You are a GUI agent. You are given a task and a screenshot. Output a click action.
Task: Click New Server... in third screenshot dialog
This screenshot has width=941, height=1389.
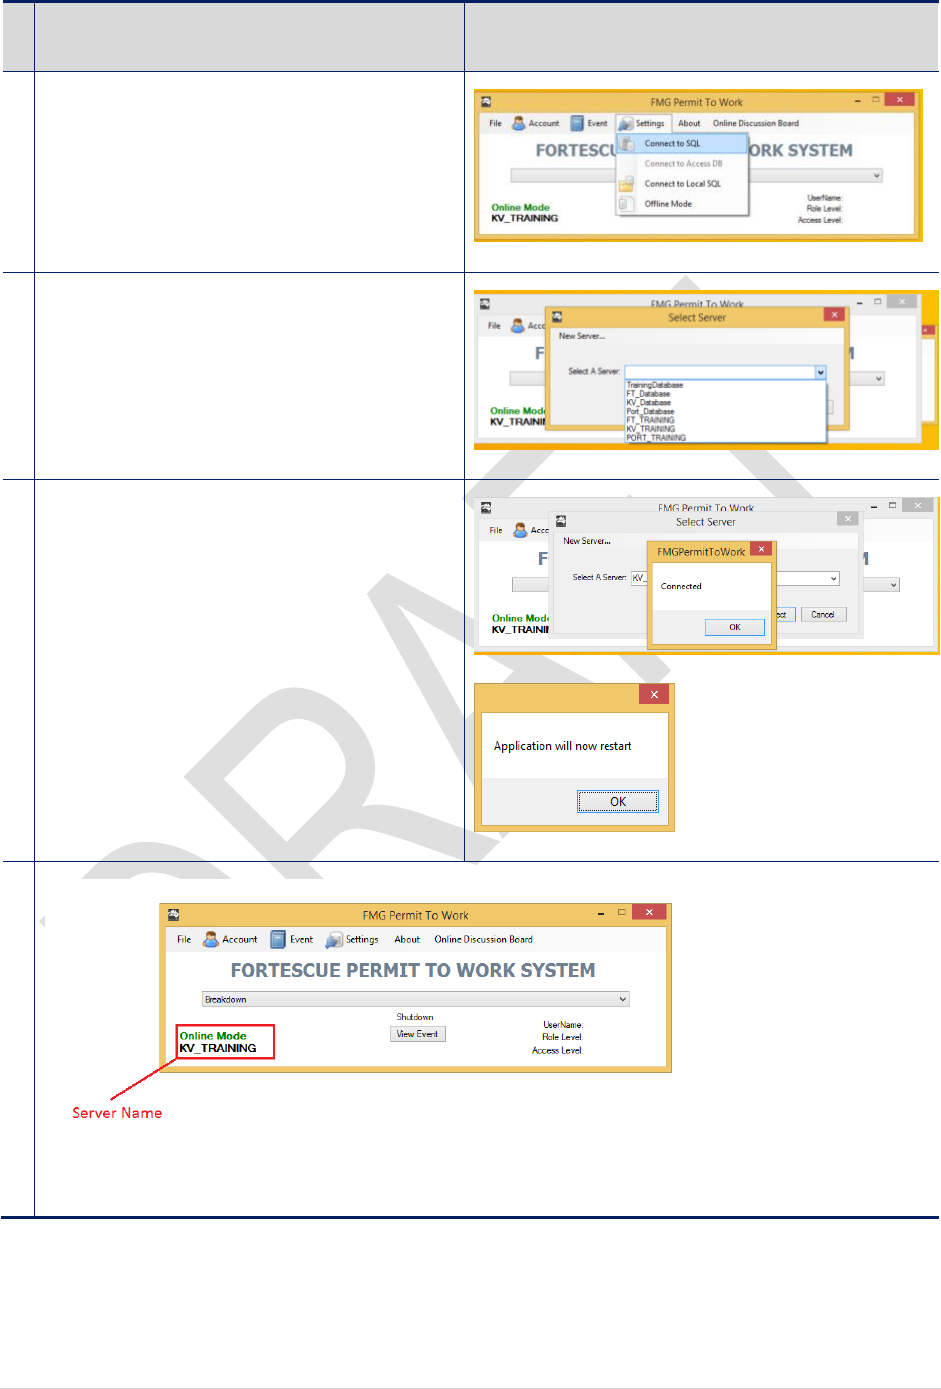(587, 541)
